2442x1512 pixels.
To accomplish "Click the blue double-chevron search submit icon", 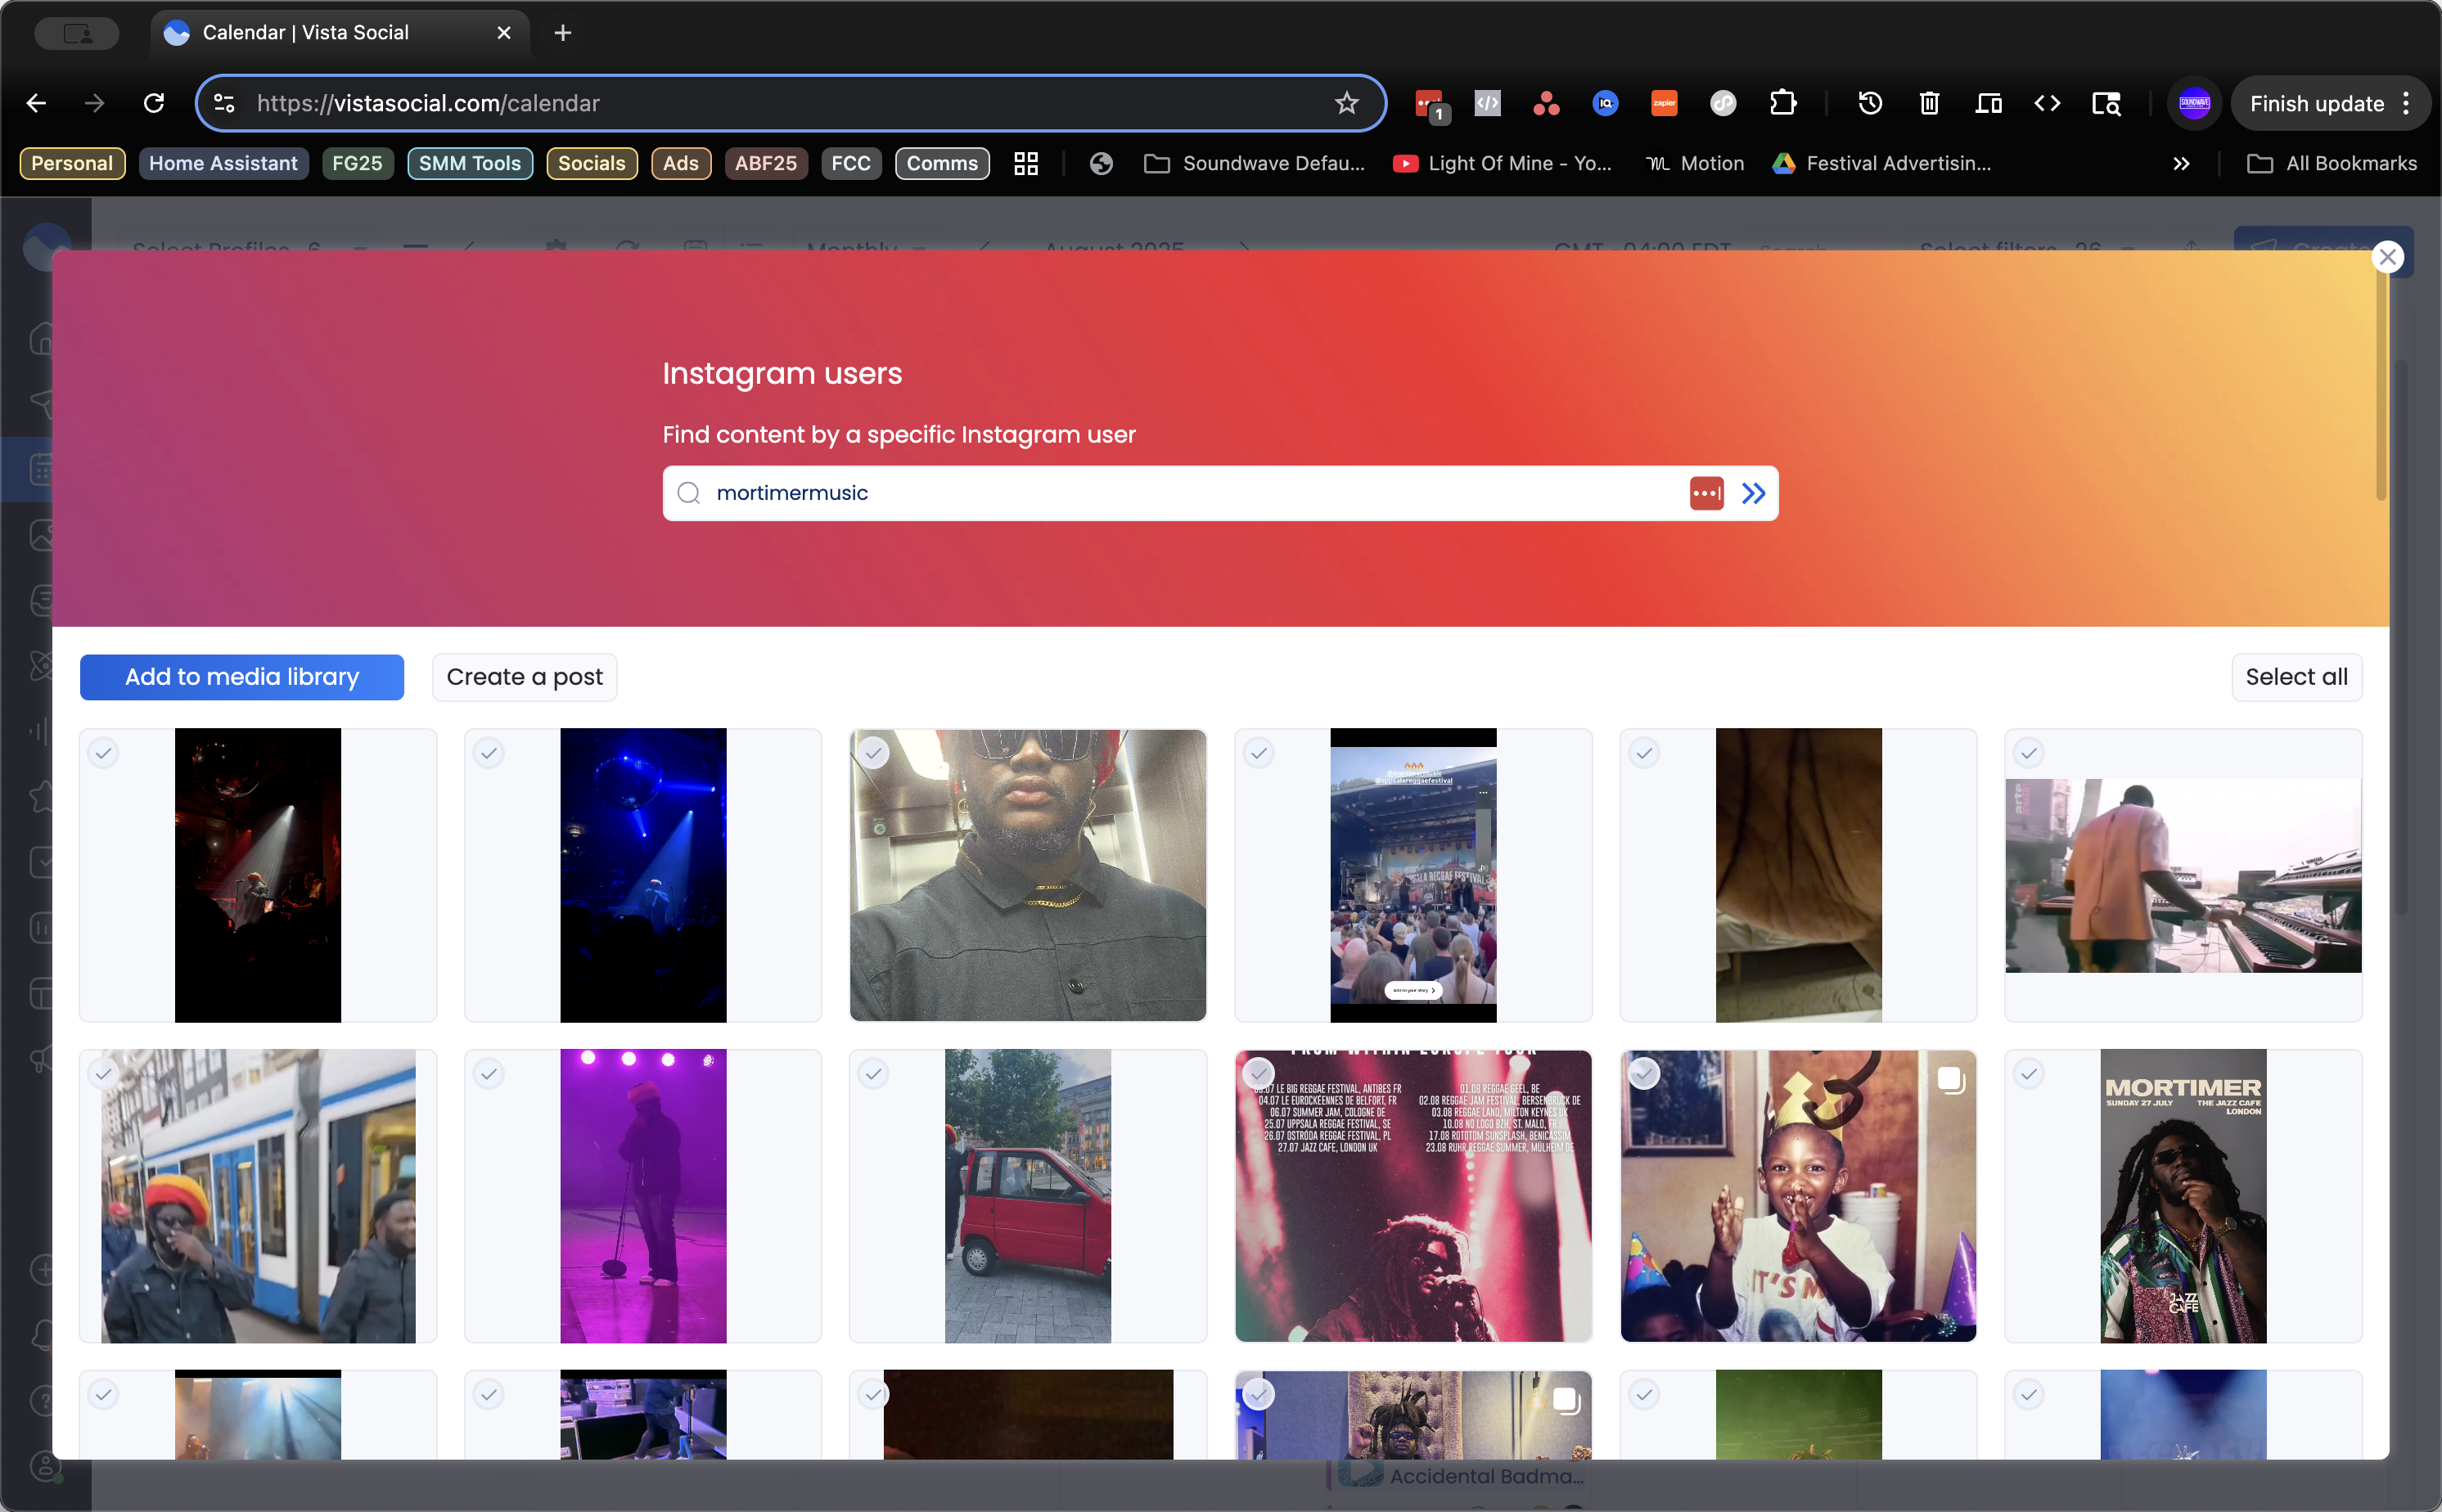I will tap(1753, 493).
